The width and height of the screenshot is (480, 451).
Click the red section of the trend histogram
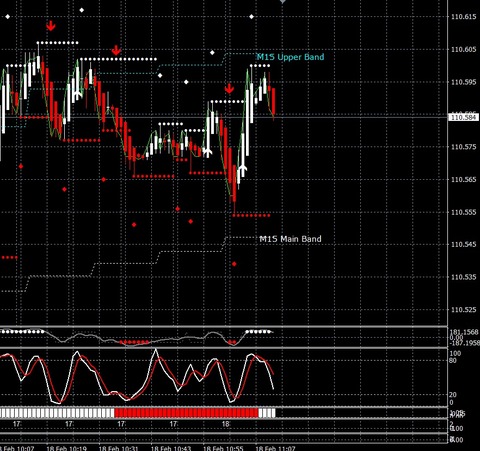coord(186,413)
